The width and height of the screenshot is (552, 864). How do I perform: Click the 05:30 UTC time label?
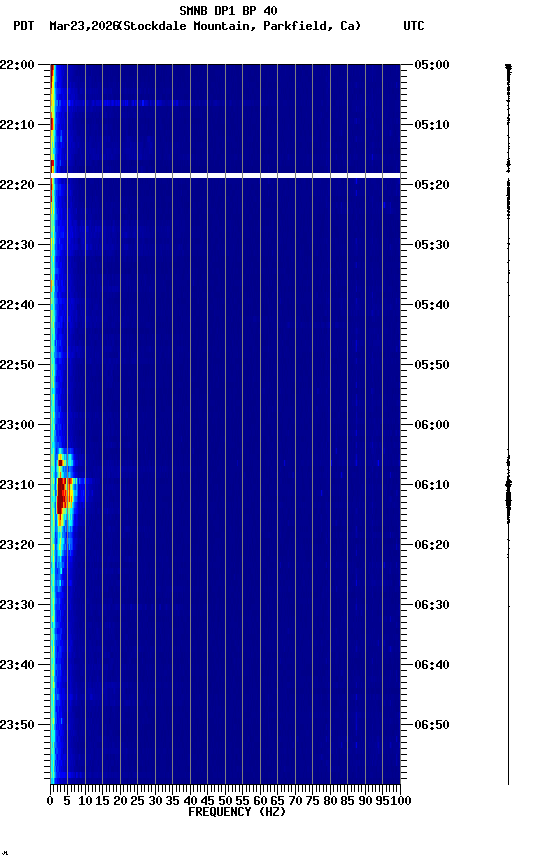(x=432, y=245)
